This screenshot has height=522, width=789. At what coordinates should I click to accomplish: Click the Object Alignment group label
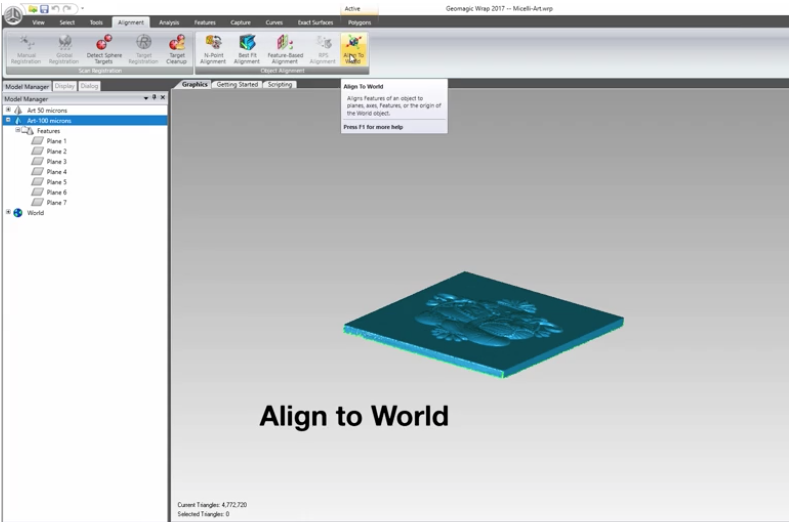tap(282, 71)
